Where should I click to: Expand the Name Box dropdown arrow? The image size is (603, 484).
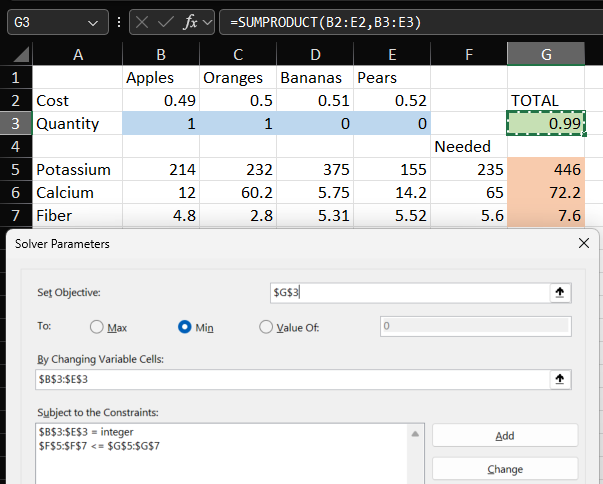click(x=93, y=21)
